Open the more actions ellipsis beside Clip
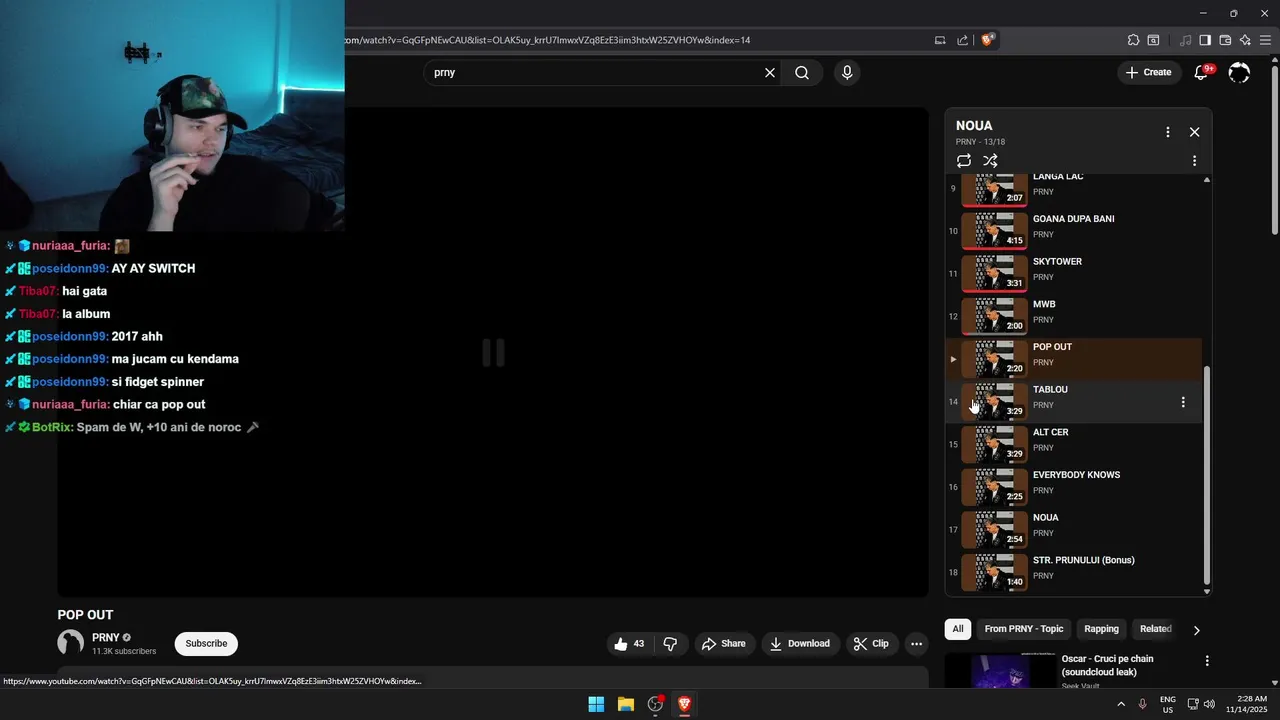This screenshot has width=1280, height=720. [916, 644]
